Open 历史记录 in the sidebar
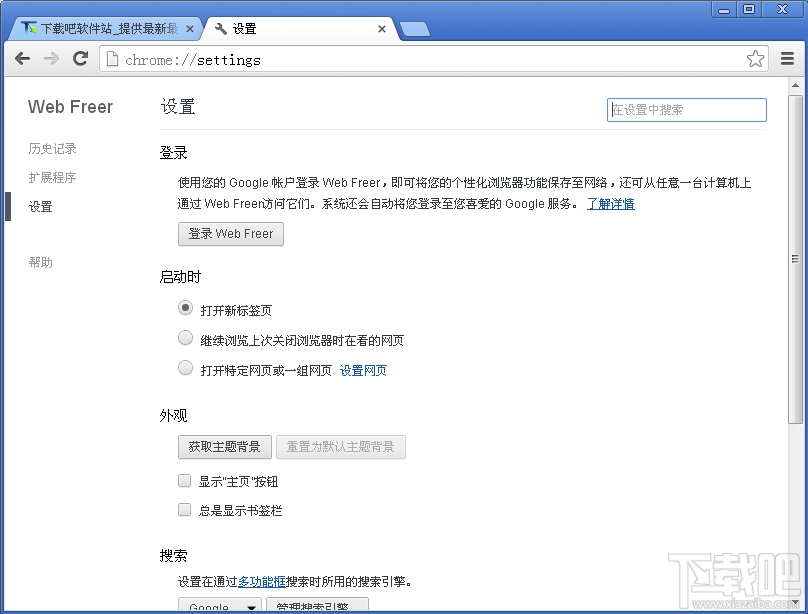808x614 pixels. coord(52,149)
